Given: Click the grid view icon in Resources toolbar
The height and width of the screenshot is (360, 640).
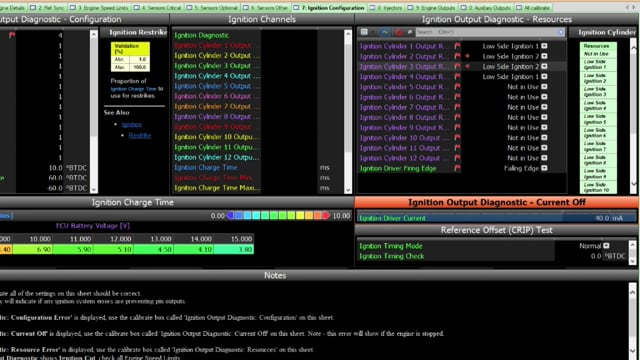Looking at the screenshot, I should (x=364, y=32).
